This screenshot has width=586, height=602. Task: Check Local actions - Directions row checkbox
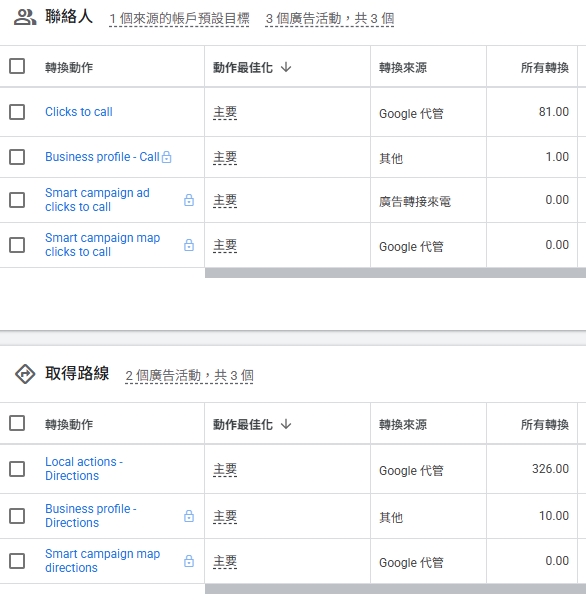tap(17, 468)
